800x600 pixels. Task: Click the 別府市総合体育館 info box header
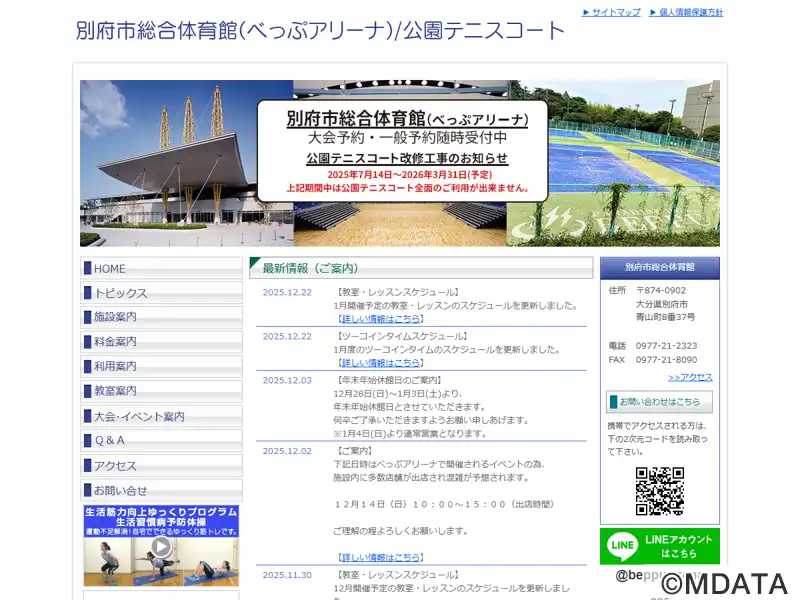point(660,267)
